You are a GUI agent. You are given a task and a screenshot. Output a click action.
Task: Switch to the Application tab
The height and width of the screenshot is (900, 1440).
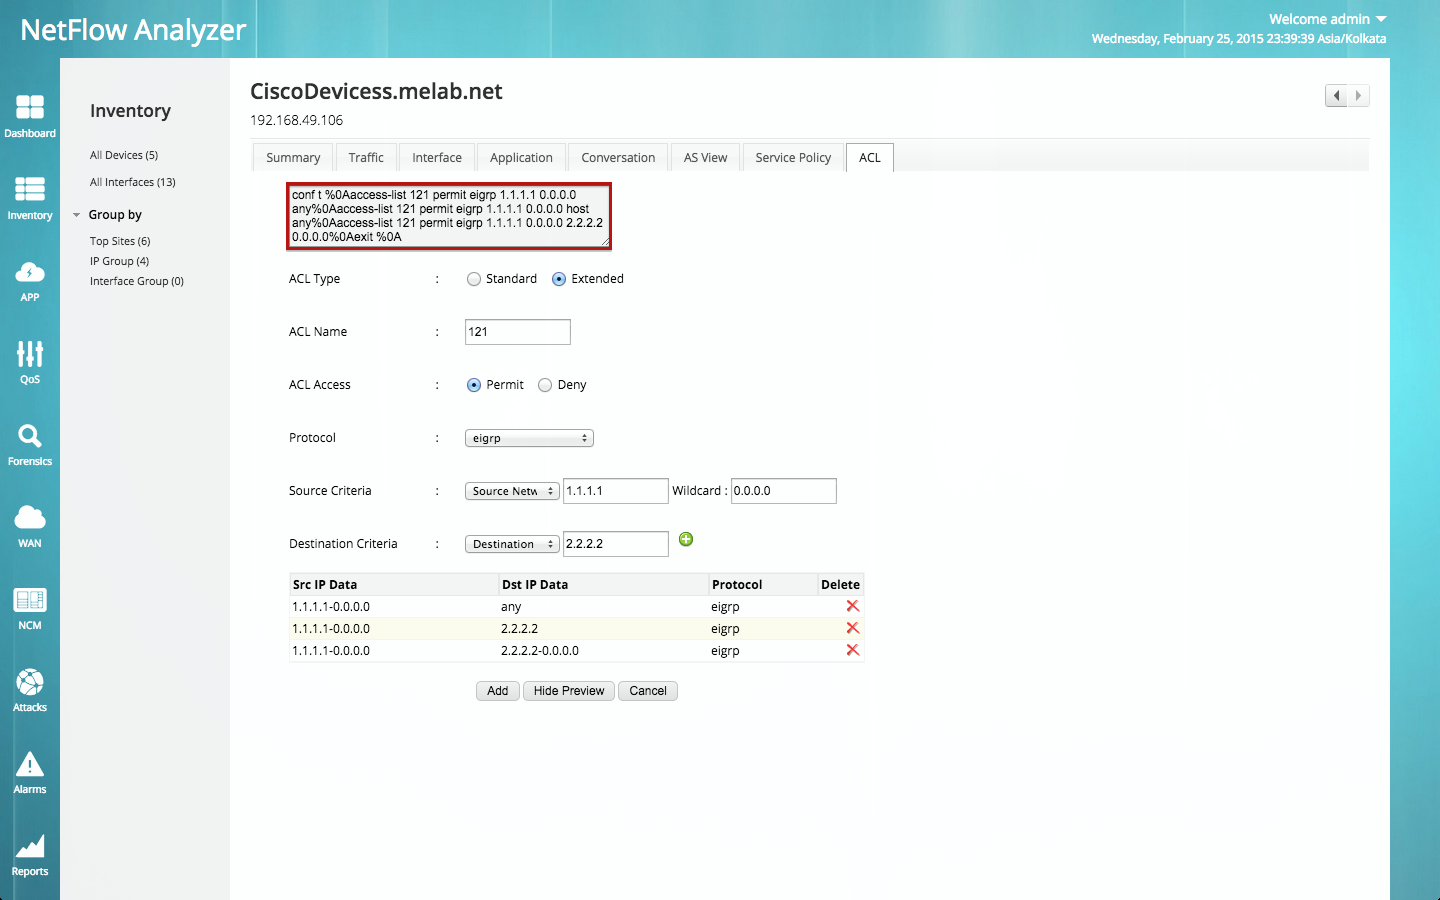[521, 158]
